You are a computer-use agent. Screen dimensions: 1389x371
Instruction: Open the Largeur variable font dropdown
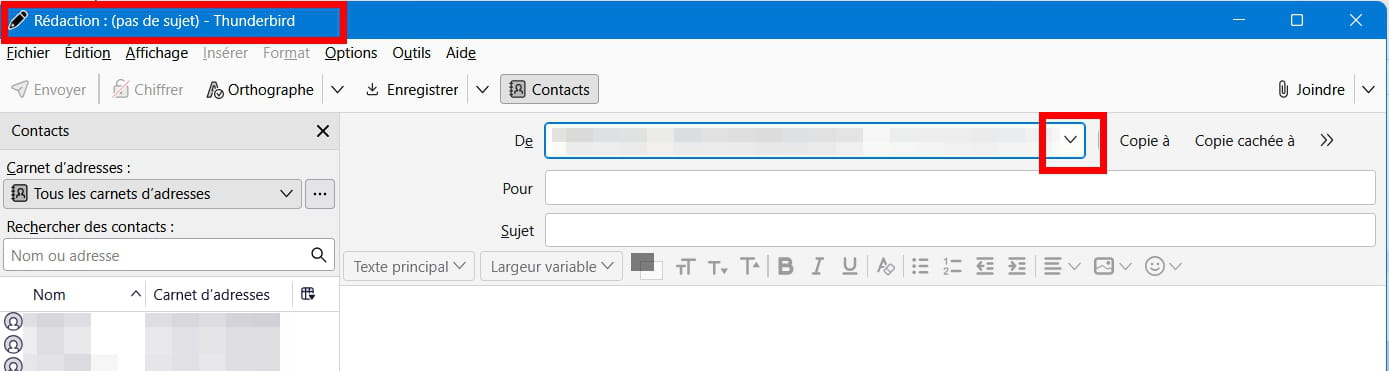[551, 266]
